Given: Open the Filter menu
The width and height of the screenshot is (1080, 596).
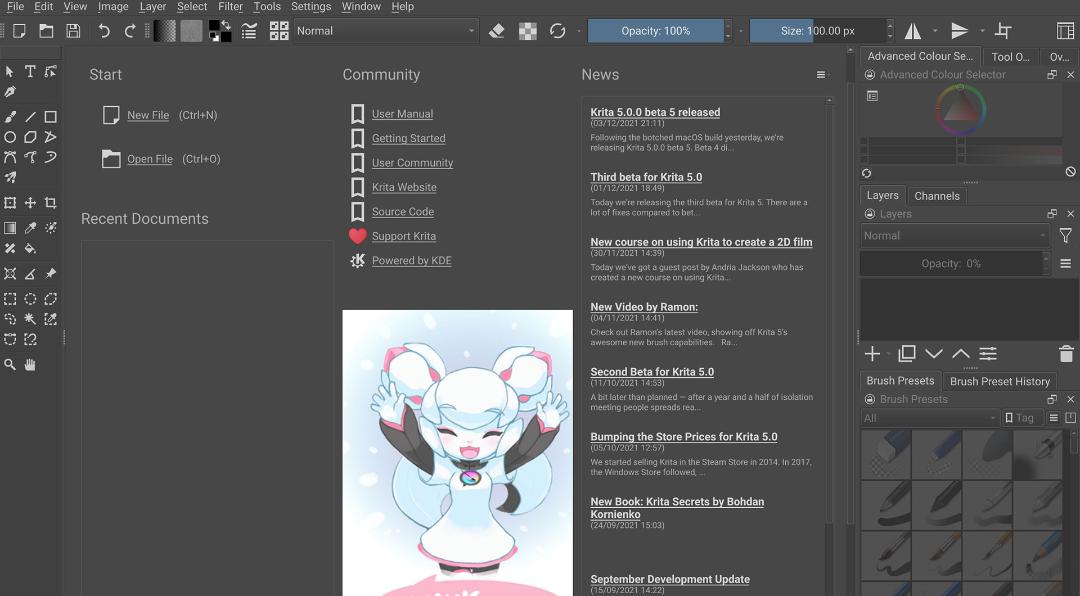Looking at the screenshot, I should click(230, 6).
